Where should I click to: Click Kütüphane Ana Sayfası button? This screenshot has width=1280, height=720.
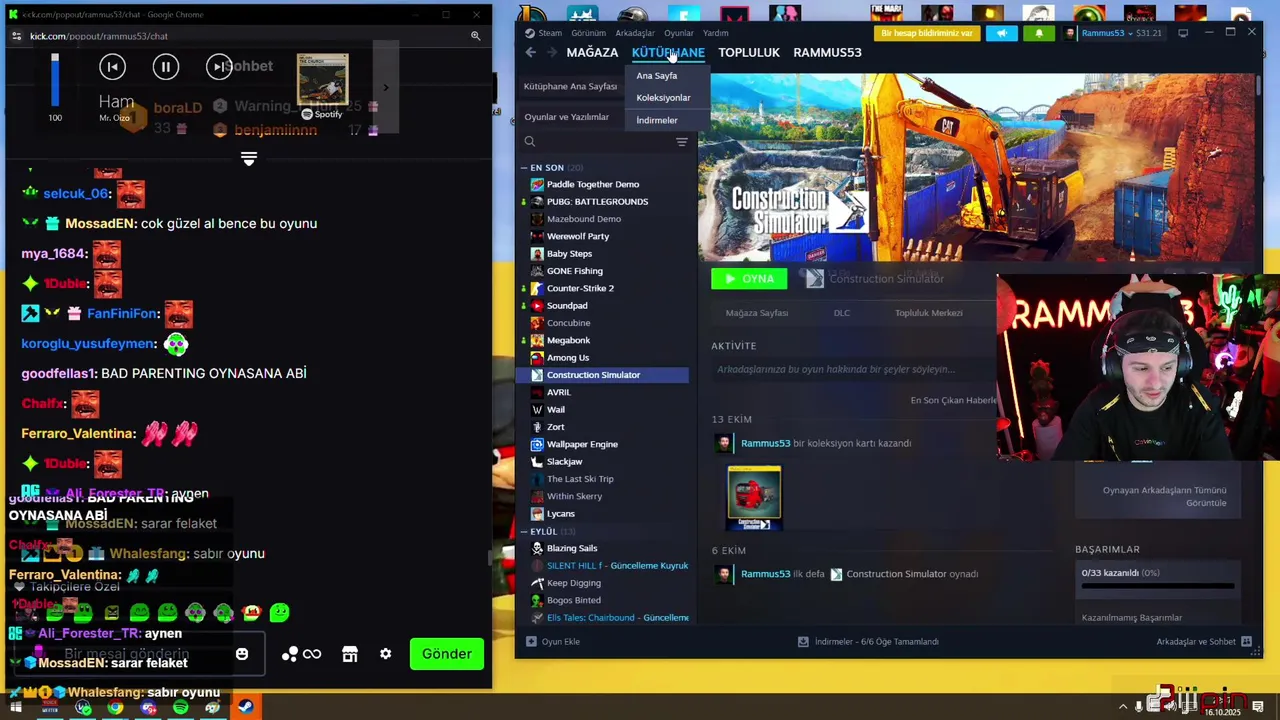(570, 86)
